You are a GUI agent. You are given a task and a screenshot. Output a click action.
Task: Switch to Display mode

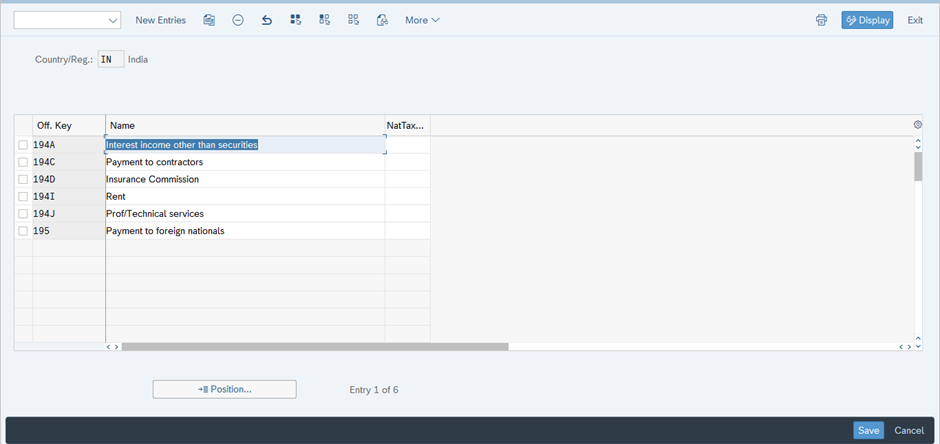tap(867, 20)
